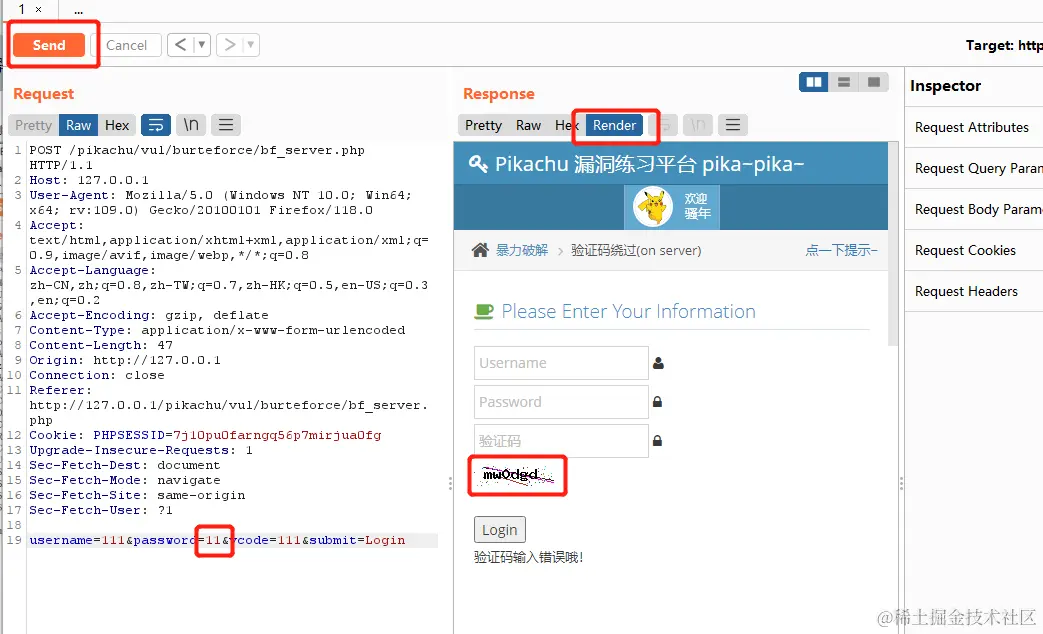Click the 验证码输入错误哦 error message

529,557
